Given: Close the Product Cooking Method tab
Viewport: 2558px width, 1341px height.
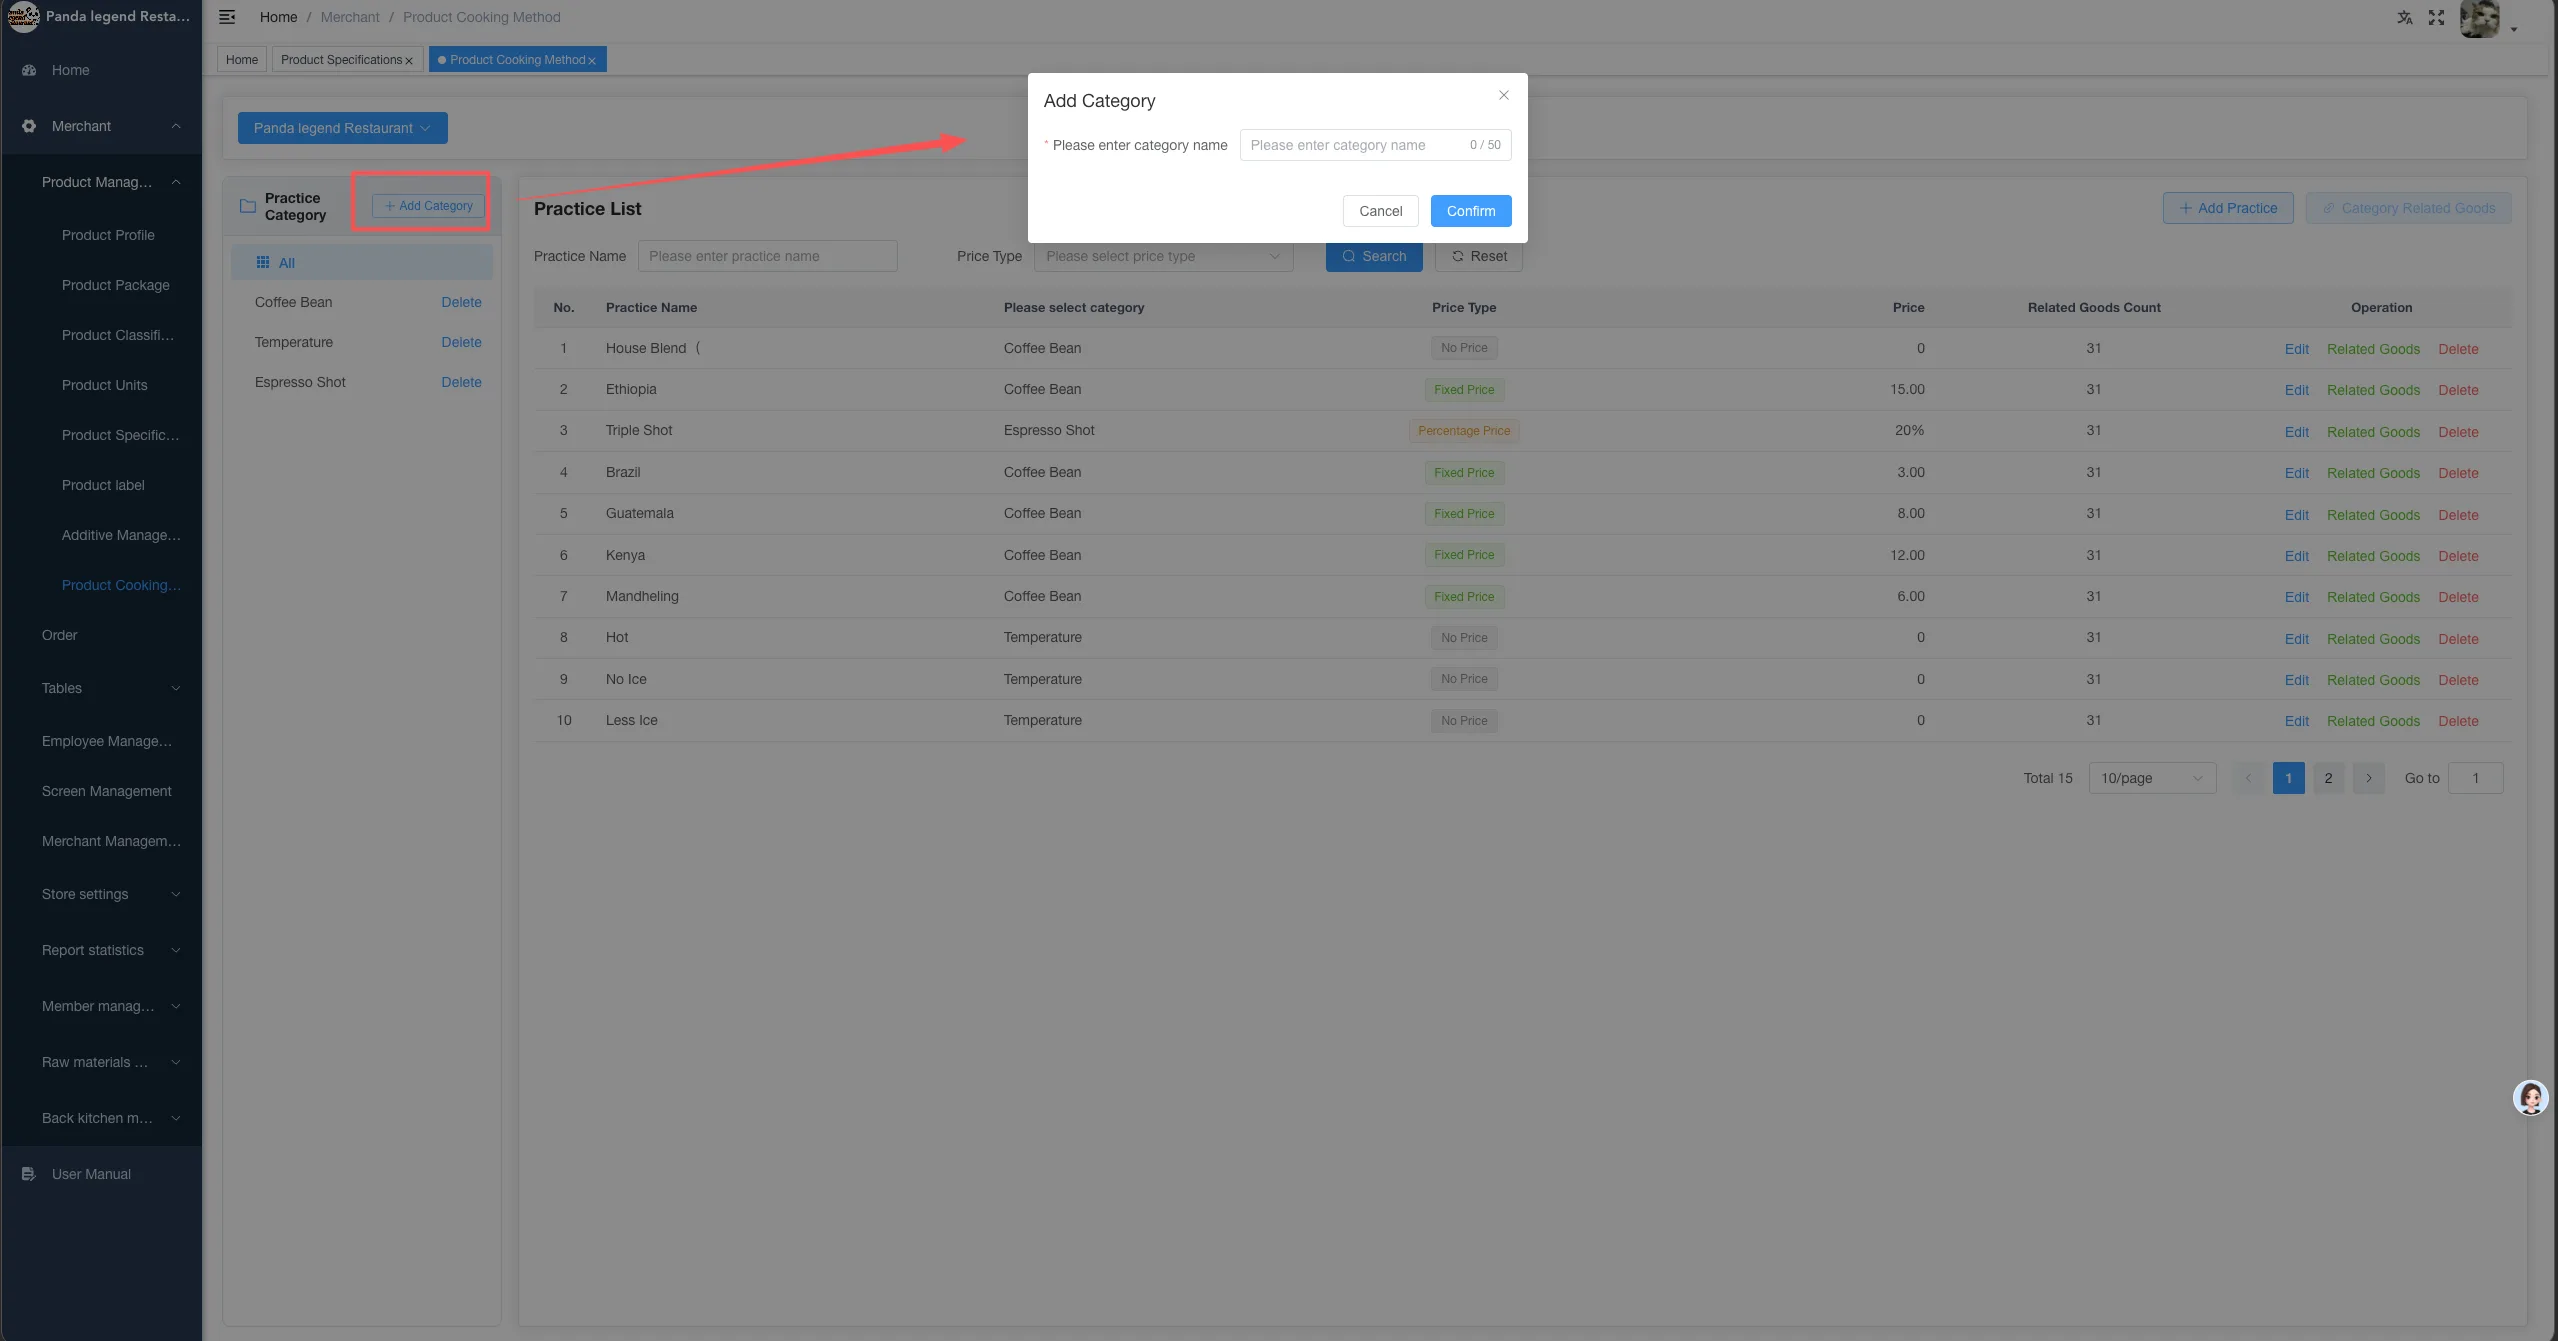Looking at the screenshot, I should (592, 61).
